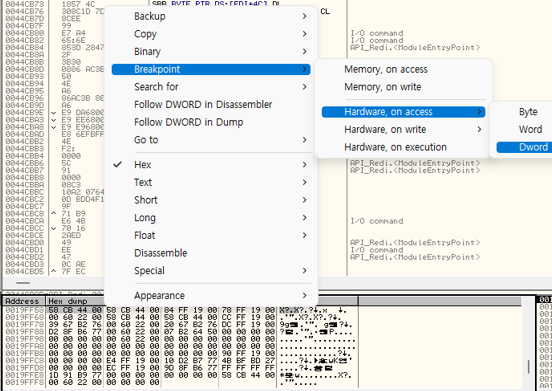Click the highlighted bytes 58 CB 44 00
Image resolution: width=552 pixels, height=391 pixels.
coord(75,310)
